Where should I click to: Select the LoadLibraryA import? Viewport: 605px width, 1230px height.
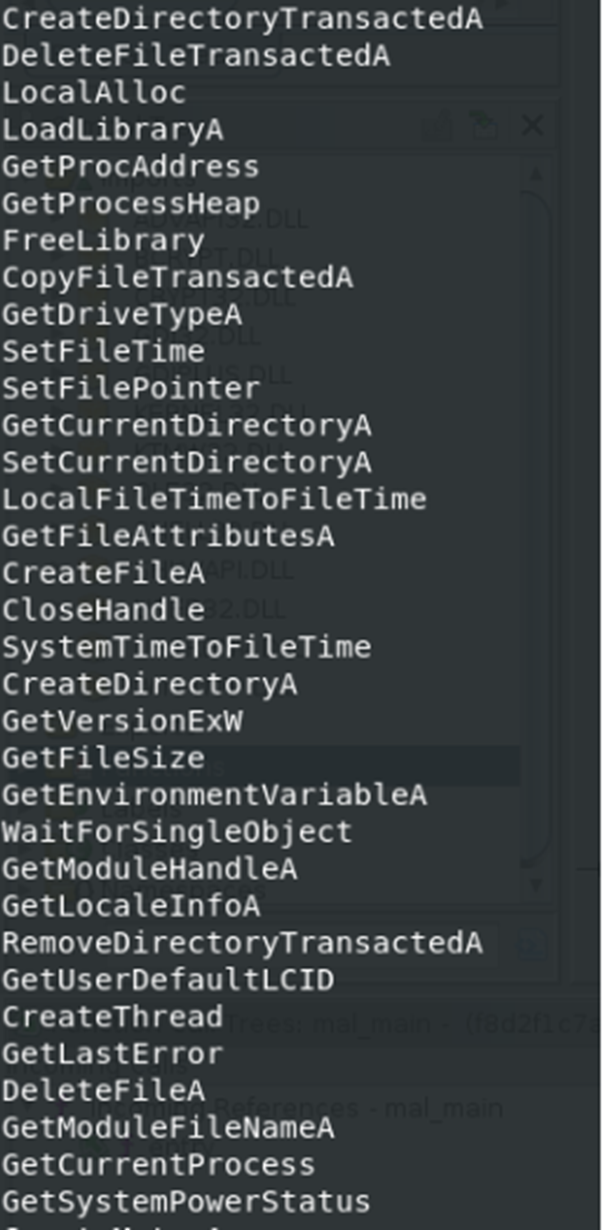[x=113, y=130]
